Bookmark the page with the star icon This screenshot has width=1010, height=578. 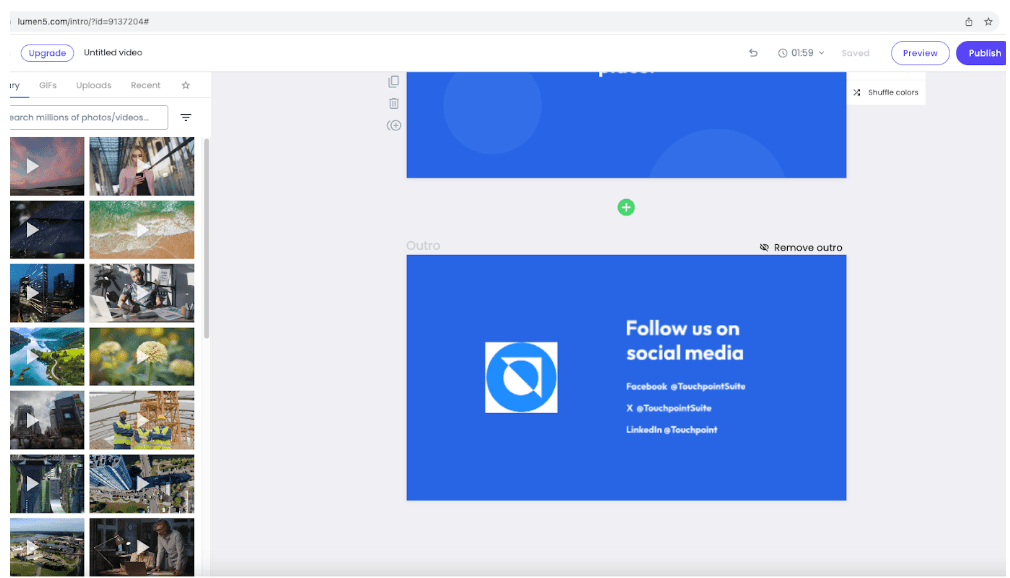(x=989, y=20)
